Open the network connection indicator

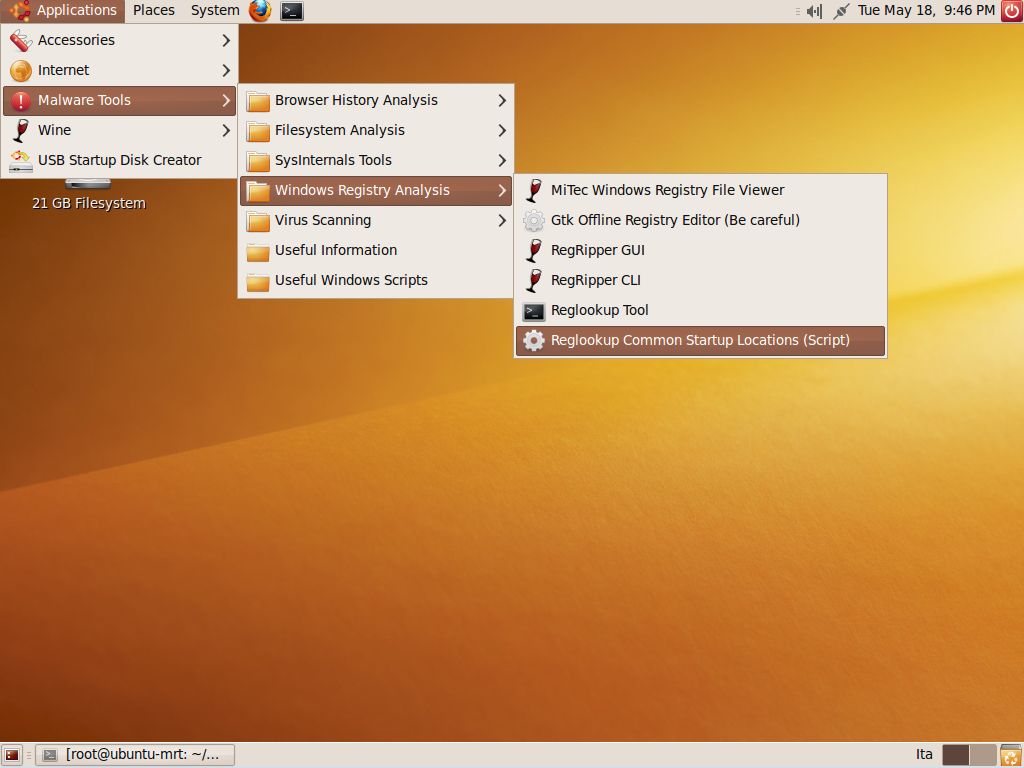[x=841, y=11]
